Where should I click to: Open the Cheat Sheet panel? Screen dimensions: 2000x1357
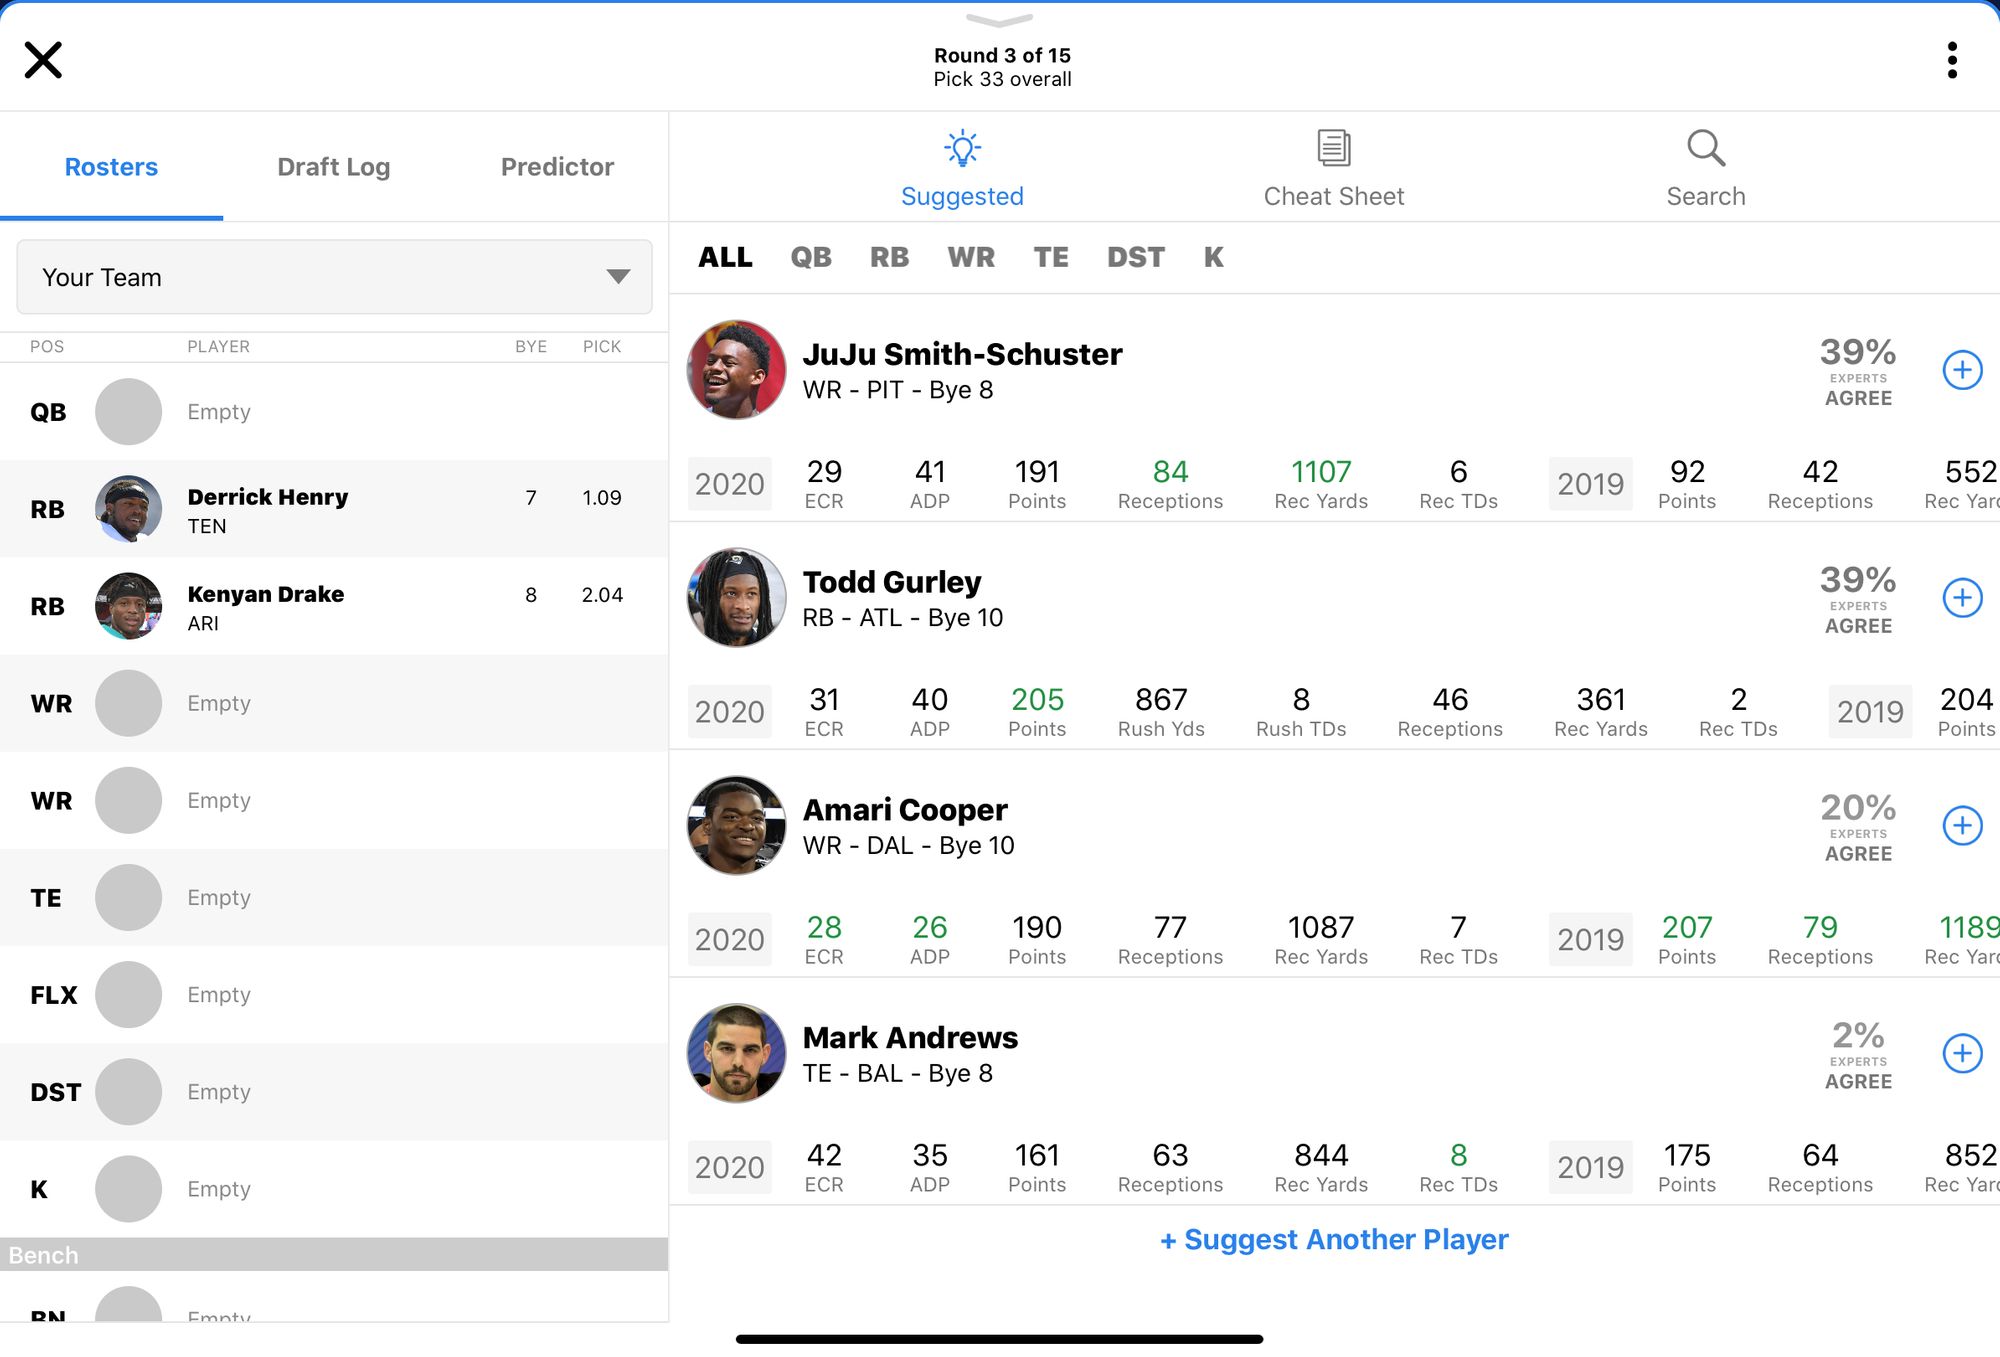pos(1334,167)
